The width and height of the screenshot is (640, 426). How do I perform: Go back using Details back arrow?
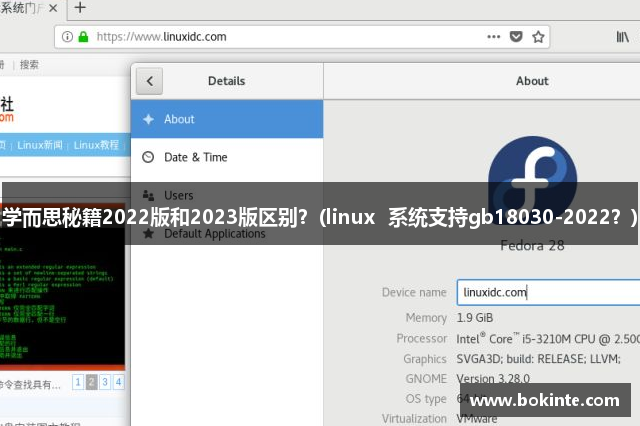click(x=149, y=81)
